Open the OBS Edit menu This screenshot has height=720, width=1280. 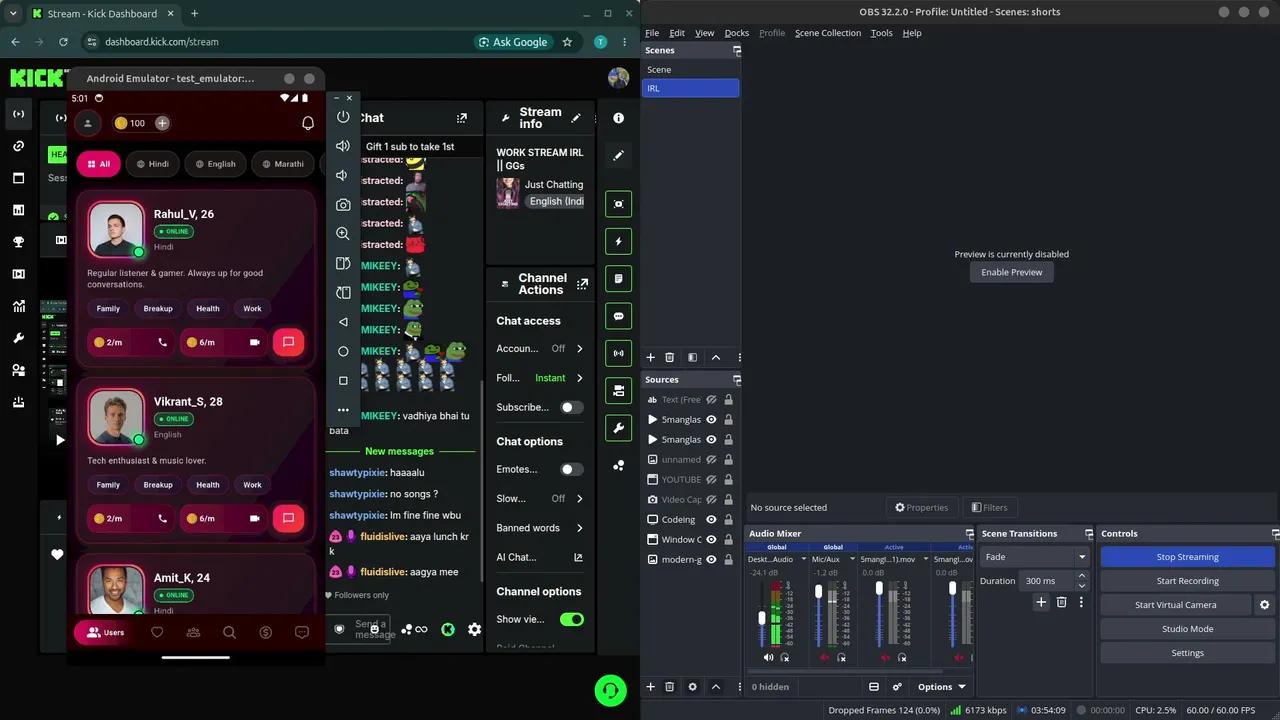[677, 33]
